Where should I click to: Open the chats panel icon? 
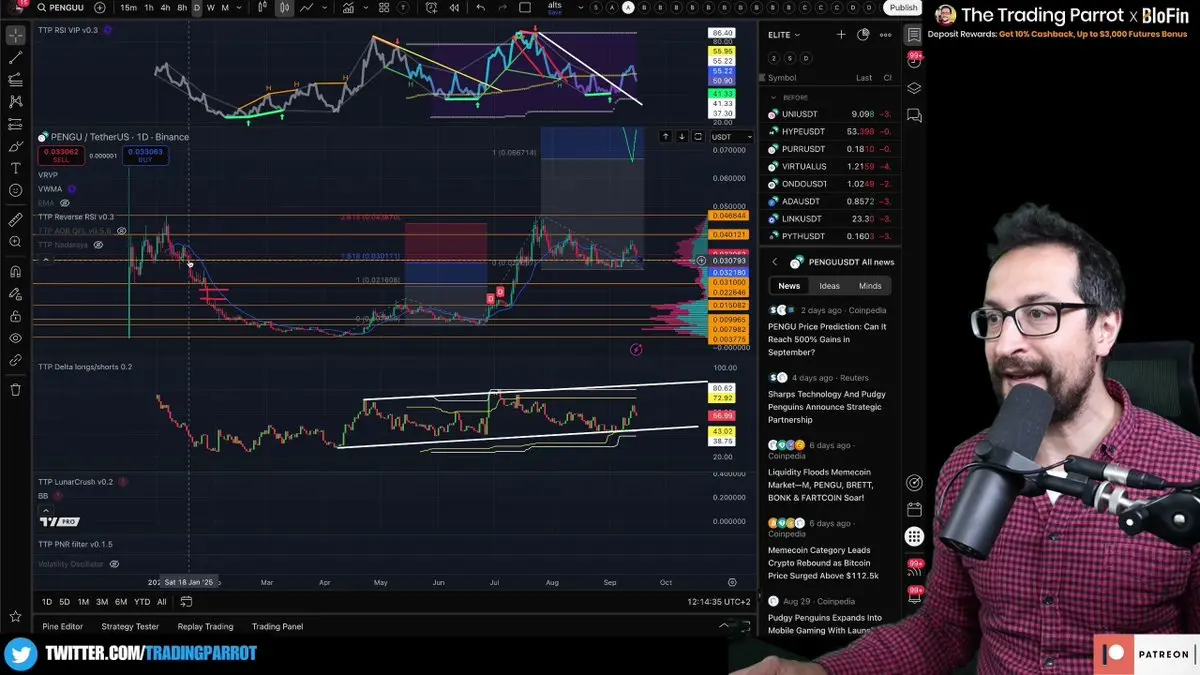tap(914, 115)
